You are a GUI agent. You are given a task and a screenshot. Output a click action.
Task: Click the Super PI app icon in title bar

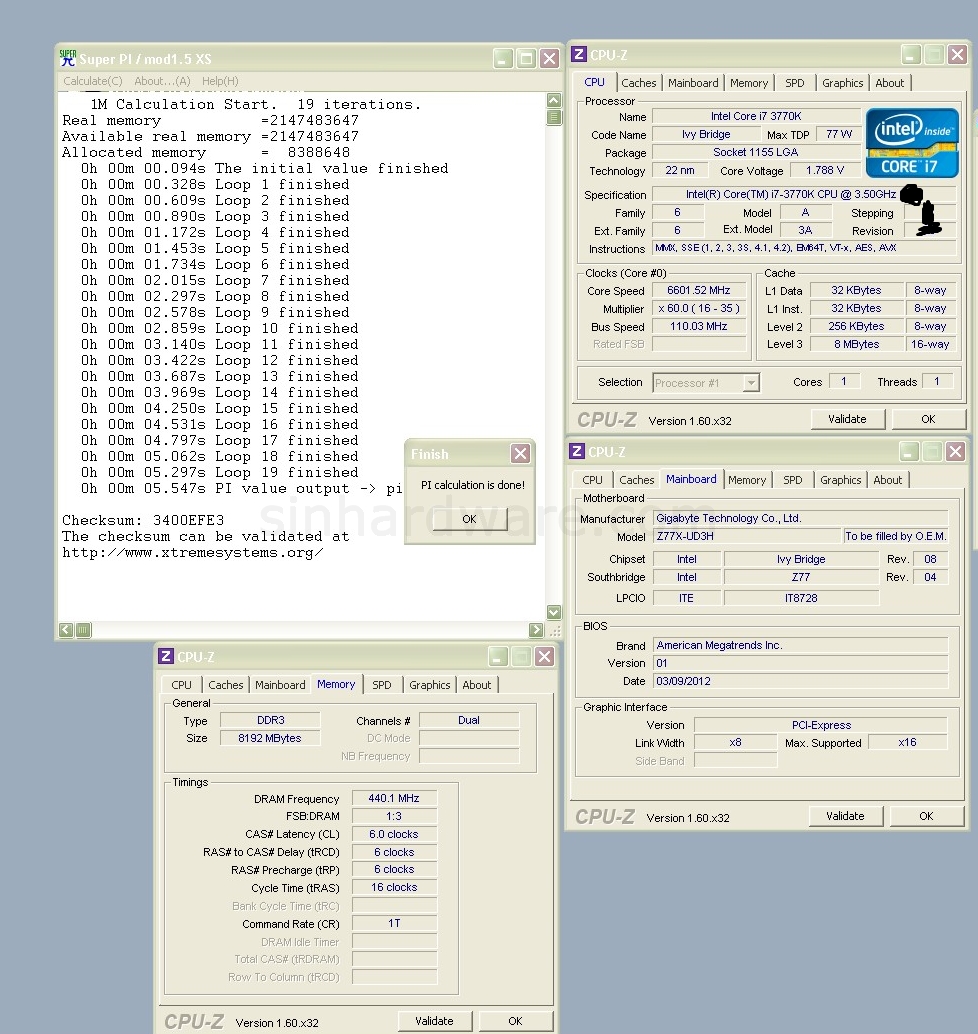tap(68, 58)
